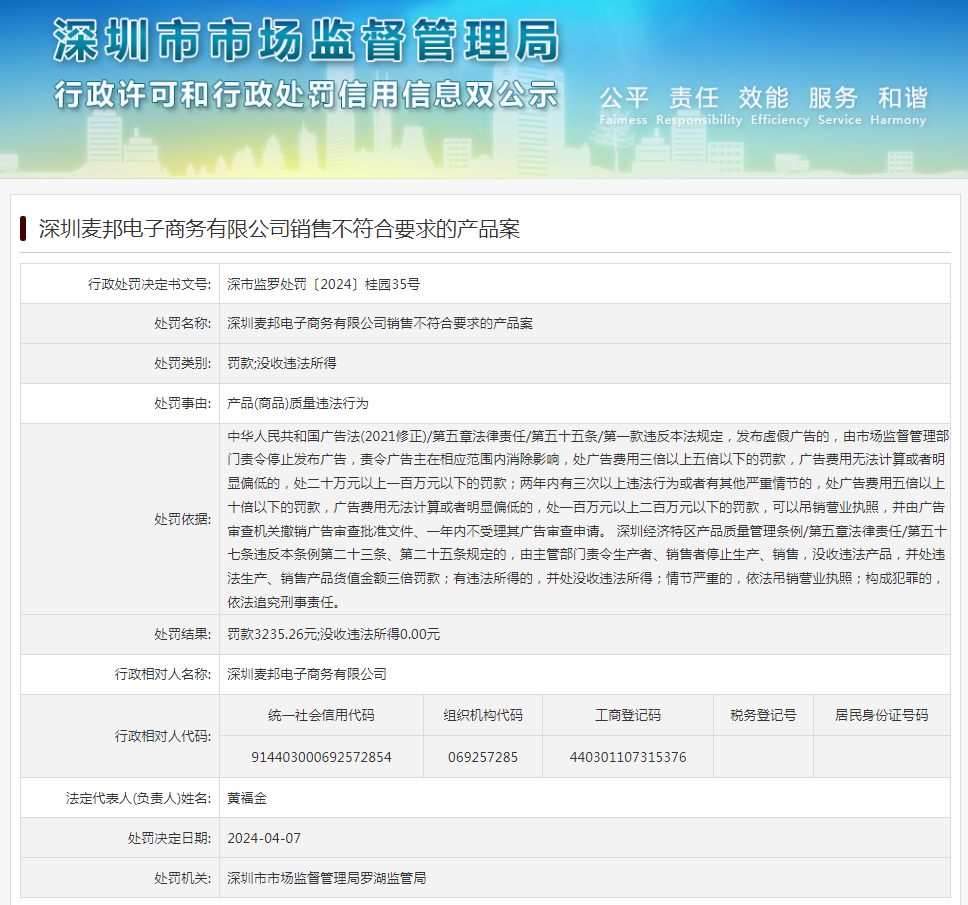Select the organization code 069257285
The width and height of the screenshot is (968, 905).
pyautogui.click(x=483, y=757)
